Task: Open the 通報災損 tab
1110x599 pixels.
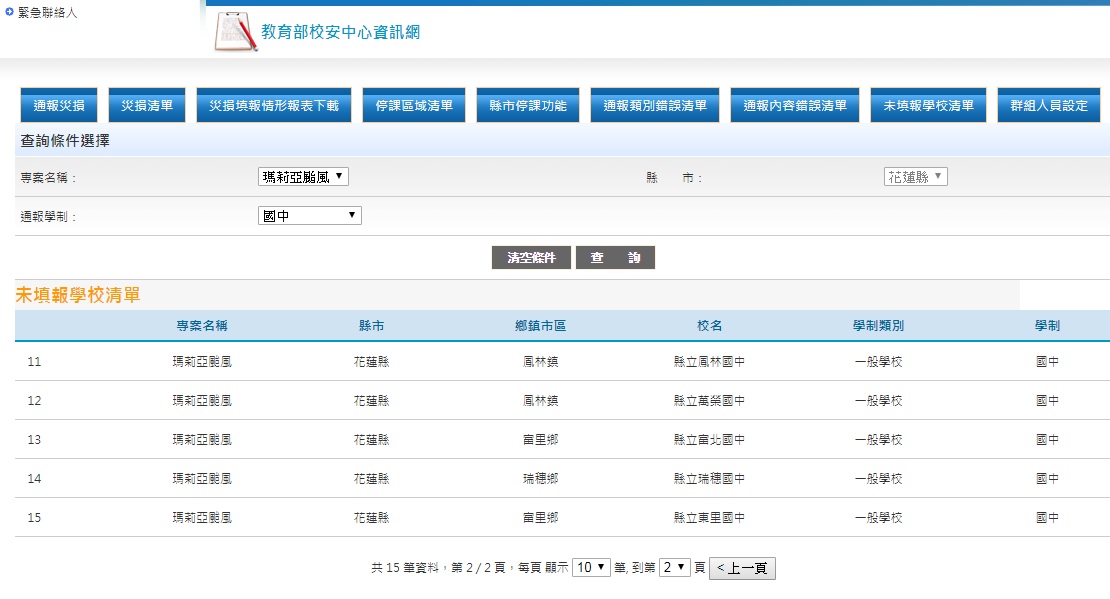Action: coord(59,105)
